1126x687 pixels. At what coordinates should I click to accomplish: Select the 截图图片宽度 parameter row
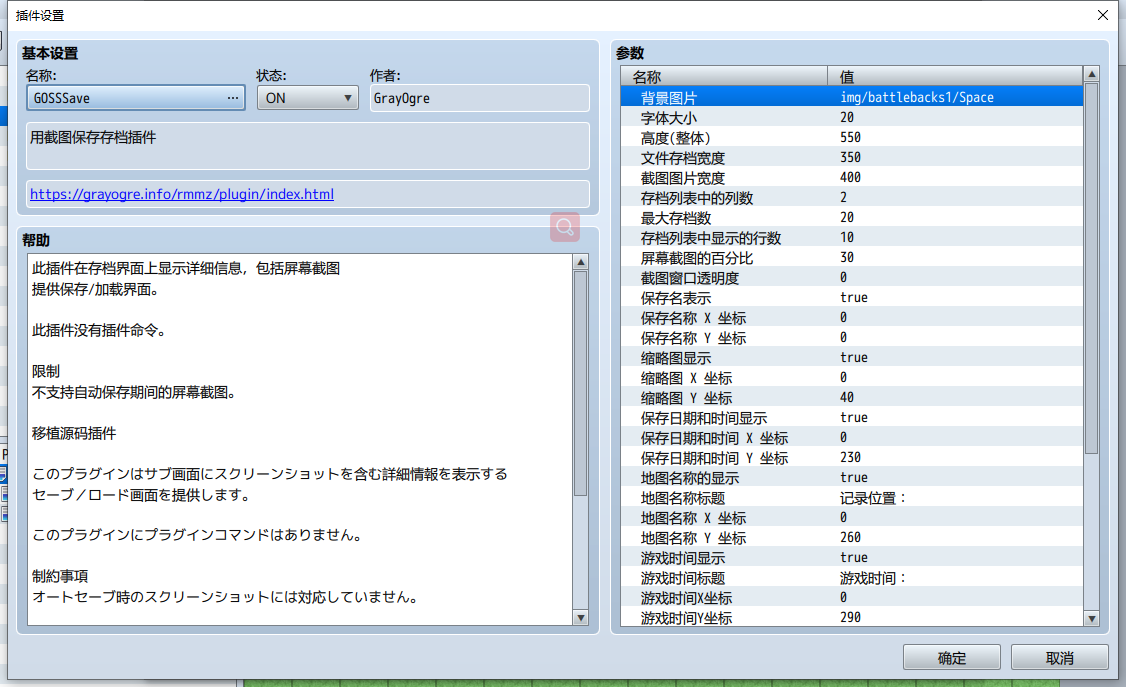pos(852,177)
